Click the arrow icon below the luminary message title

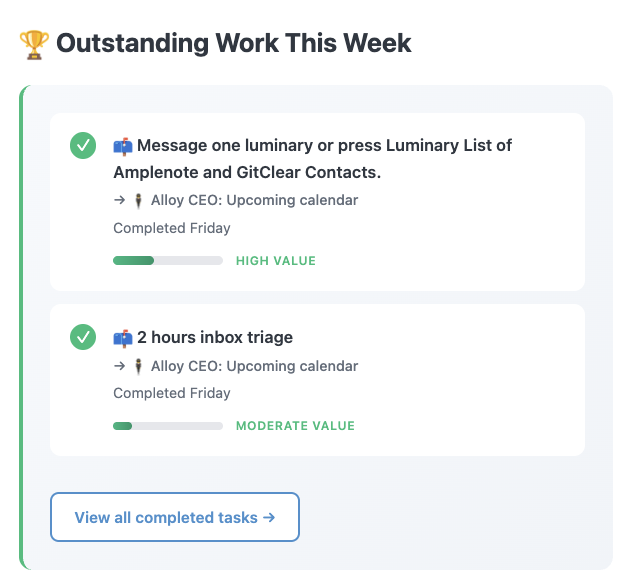(x=120, y=200)
